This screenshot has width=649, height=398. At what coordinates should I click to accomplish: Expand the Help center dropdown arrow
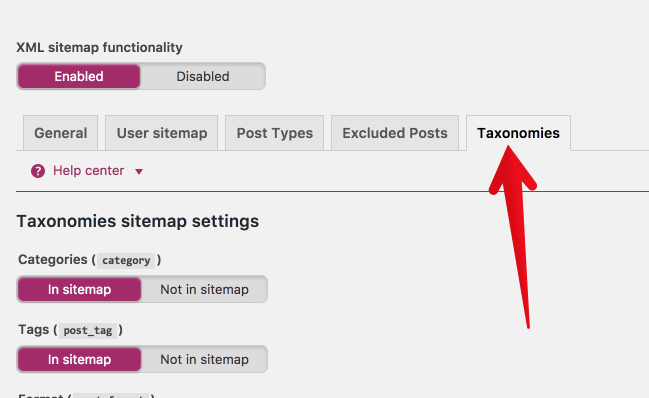[139, 171]
